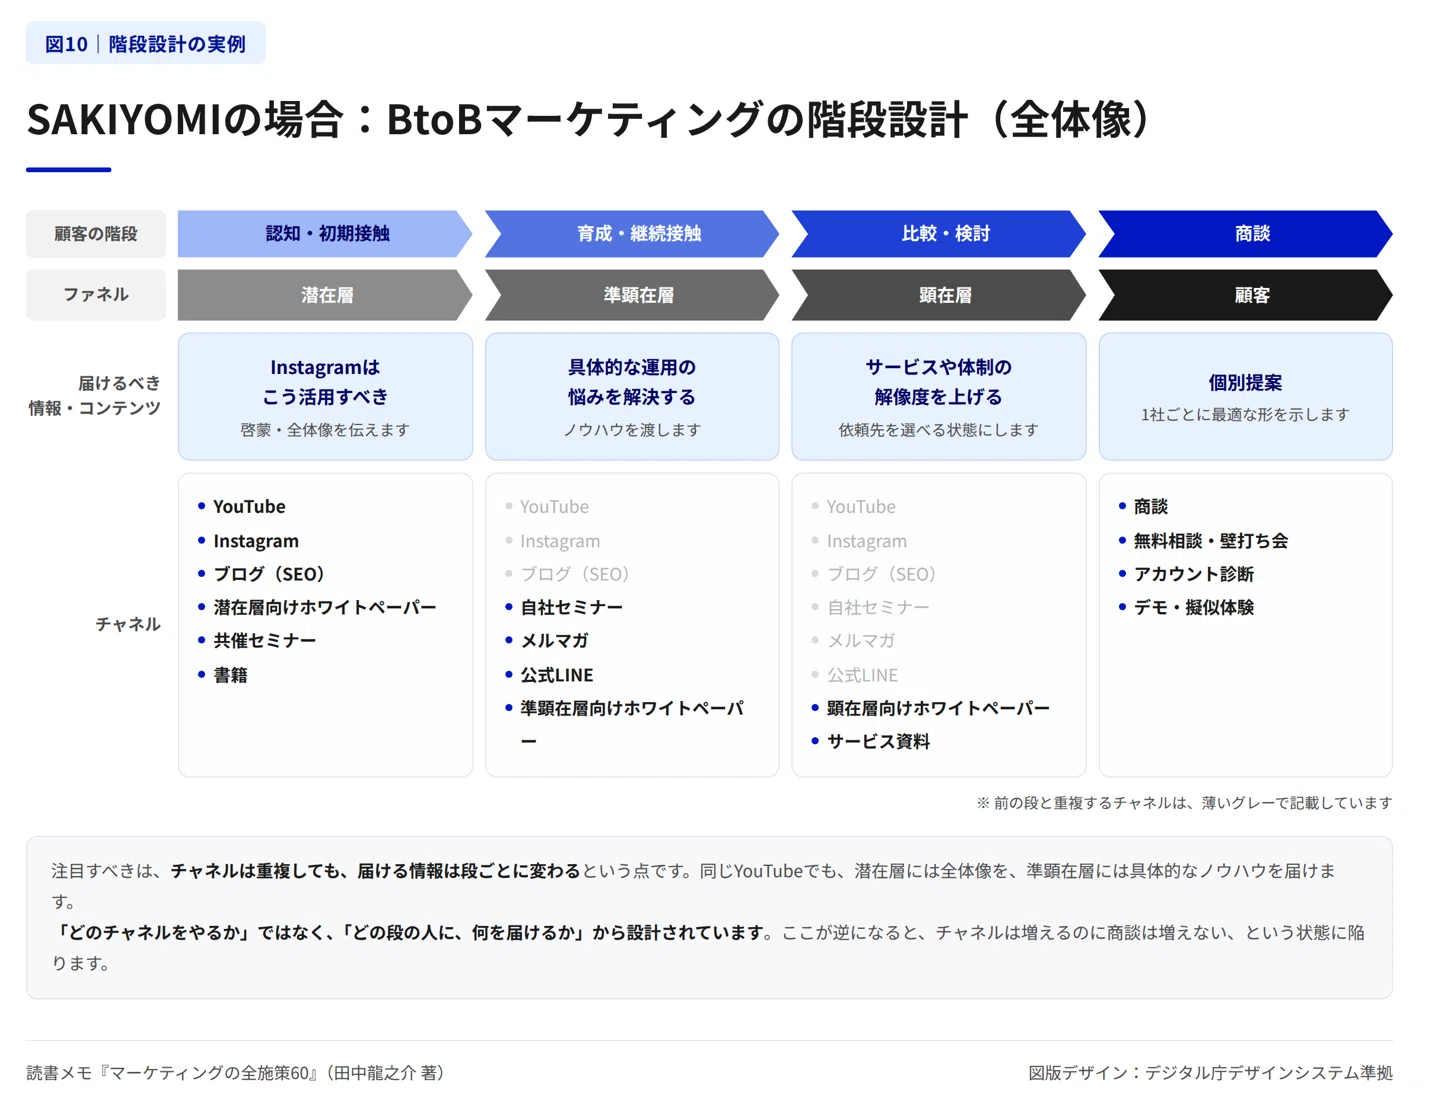
Task: Select the bold '公式LINE' channel item
Action: coord(557,675)
